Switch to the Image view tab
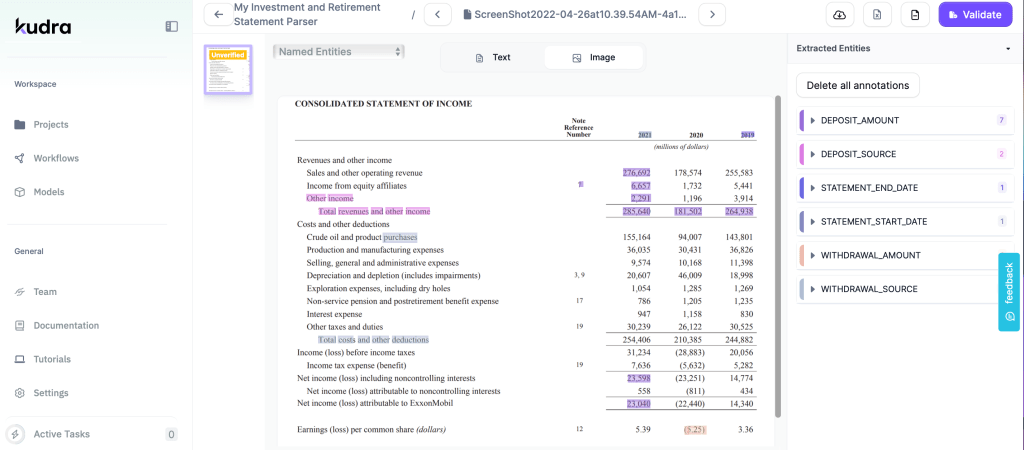1024x450 pixels. 593,58
